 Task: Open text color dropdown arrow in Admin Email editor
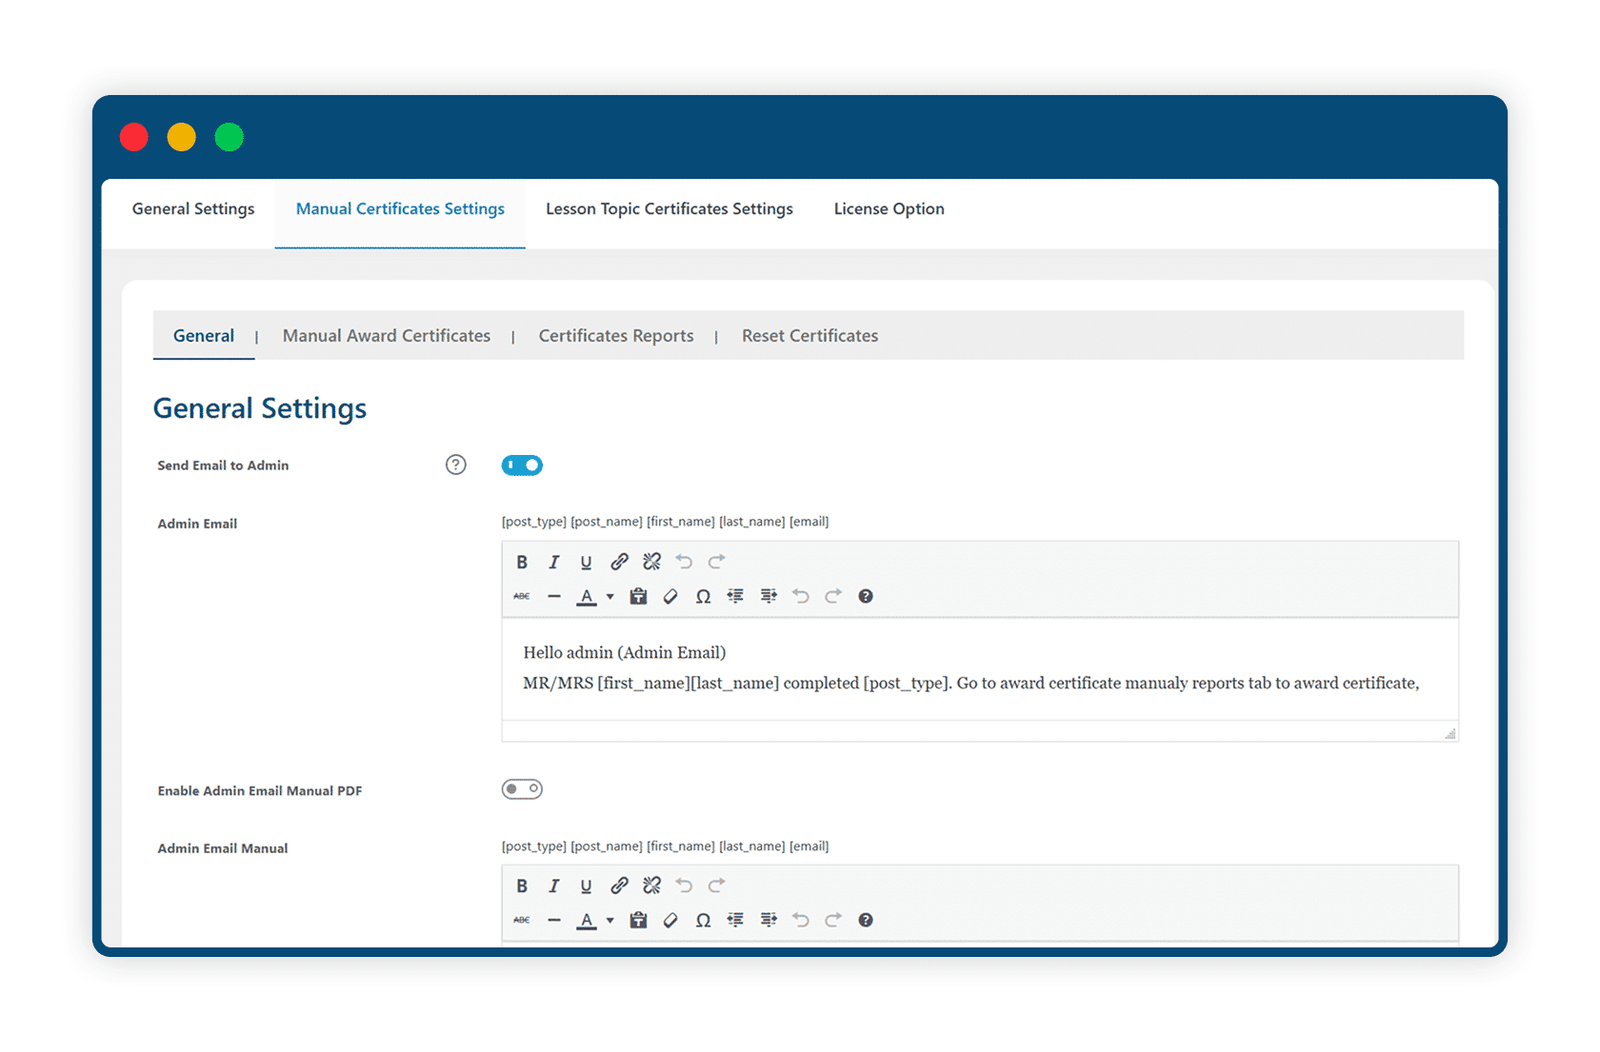610,597
